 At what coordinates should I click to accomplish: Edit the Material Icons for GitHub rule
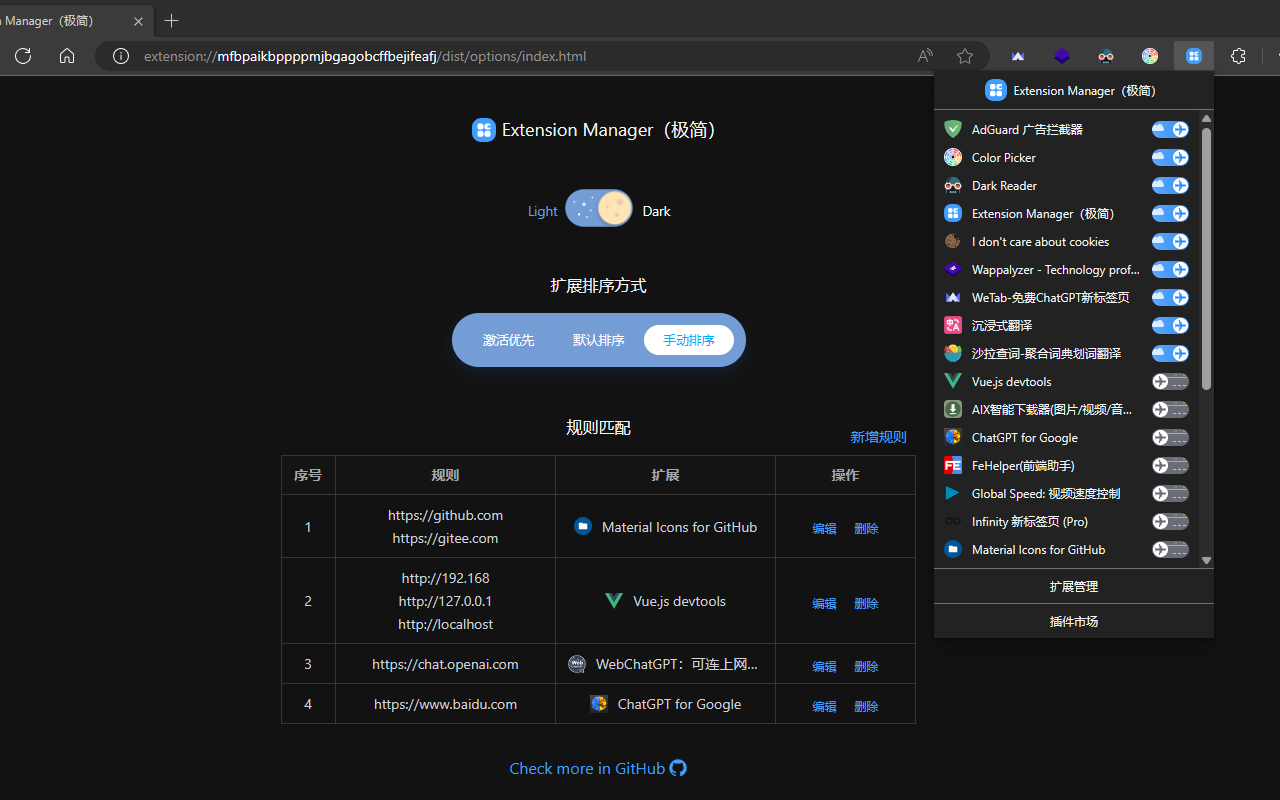tap(824, 528)
